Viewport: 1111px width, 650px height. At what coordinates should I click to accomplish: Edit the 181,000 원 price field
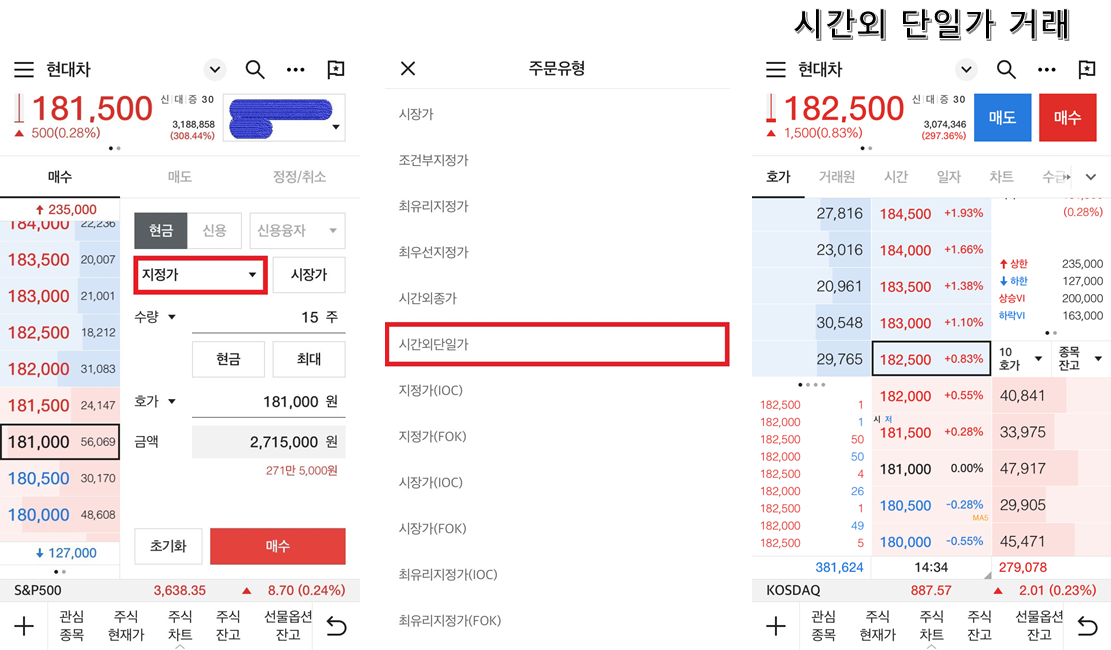[269, 402]
